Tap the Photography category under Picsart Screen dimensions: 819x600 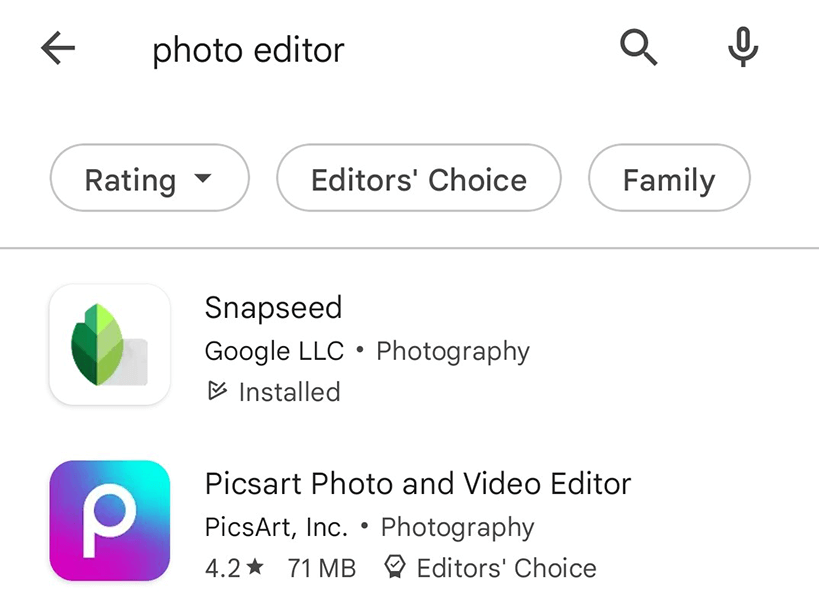(458, 527)
